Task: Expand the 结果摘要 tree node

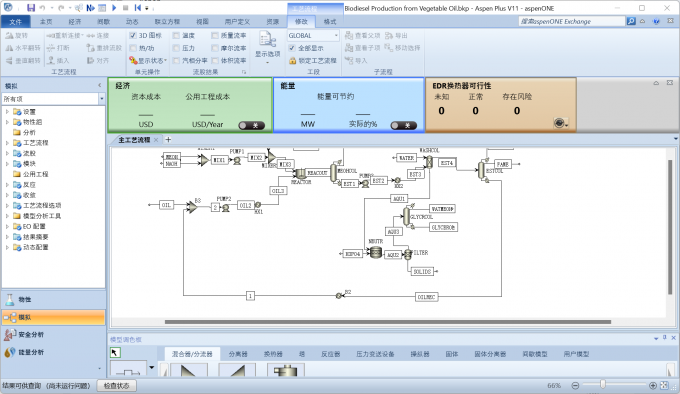Action: coord(7,237)
